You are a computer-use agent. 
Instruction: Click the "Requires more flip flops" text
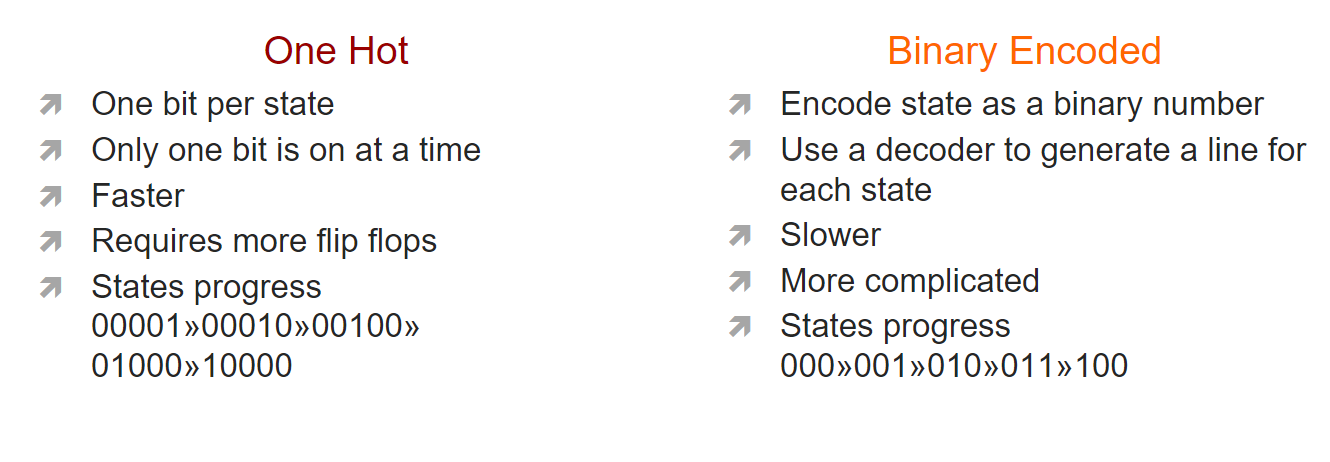click(x=264, y=241)
